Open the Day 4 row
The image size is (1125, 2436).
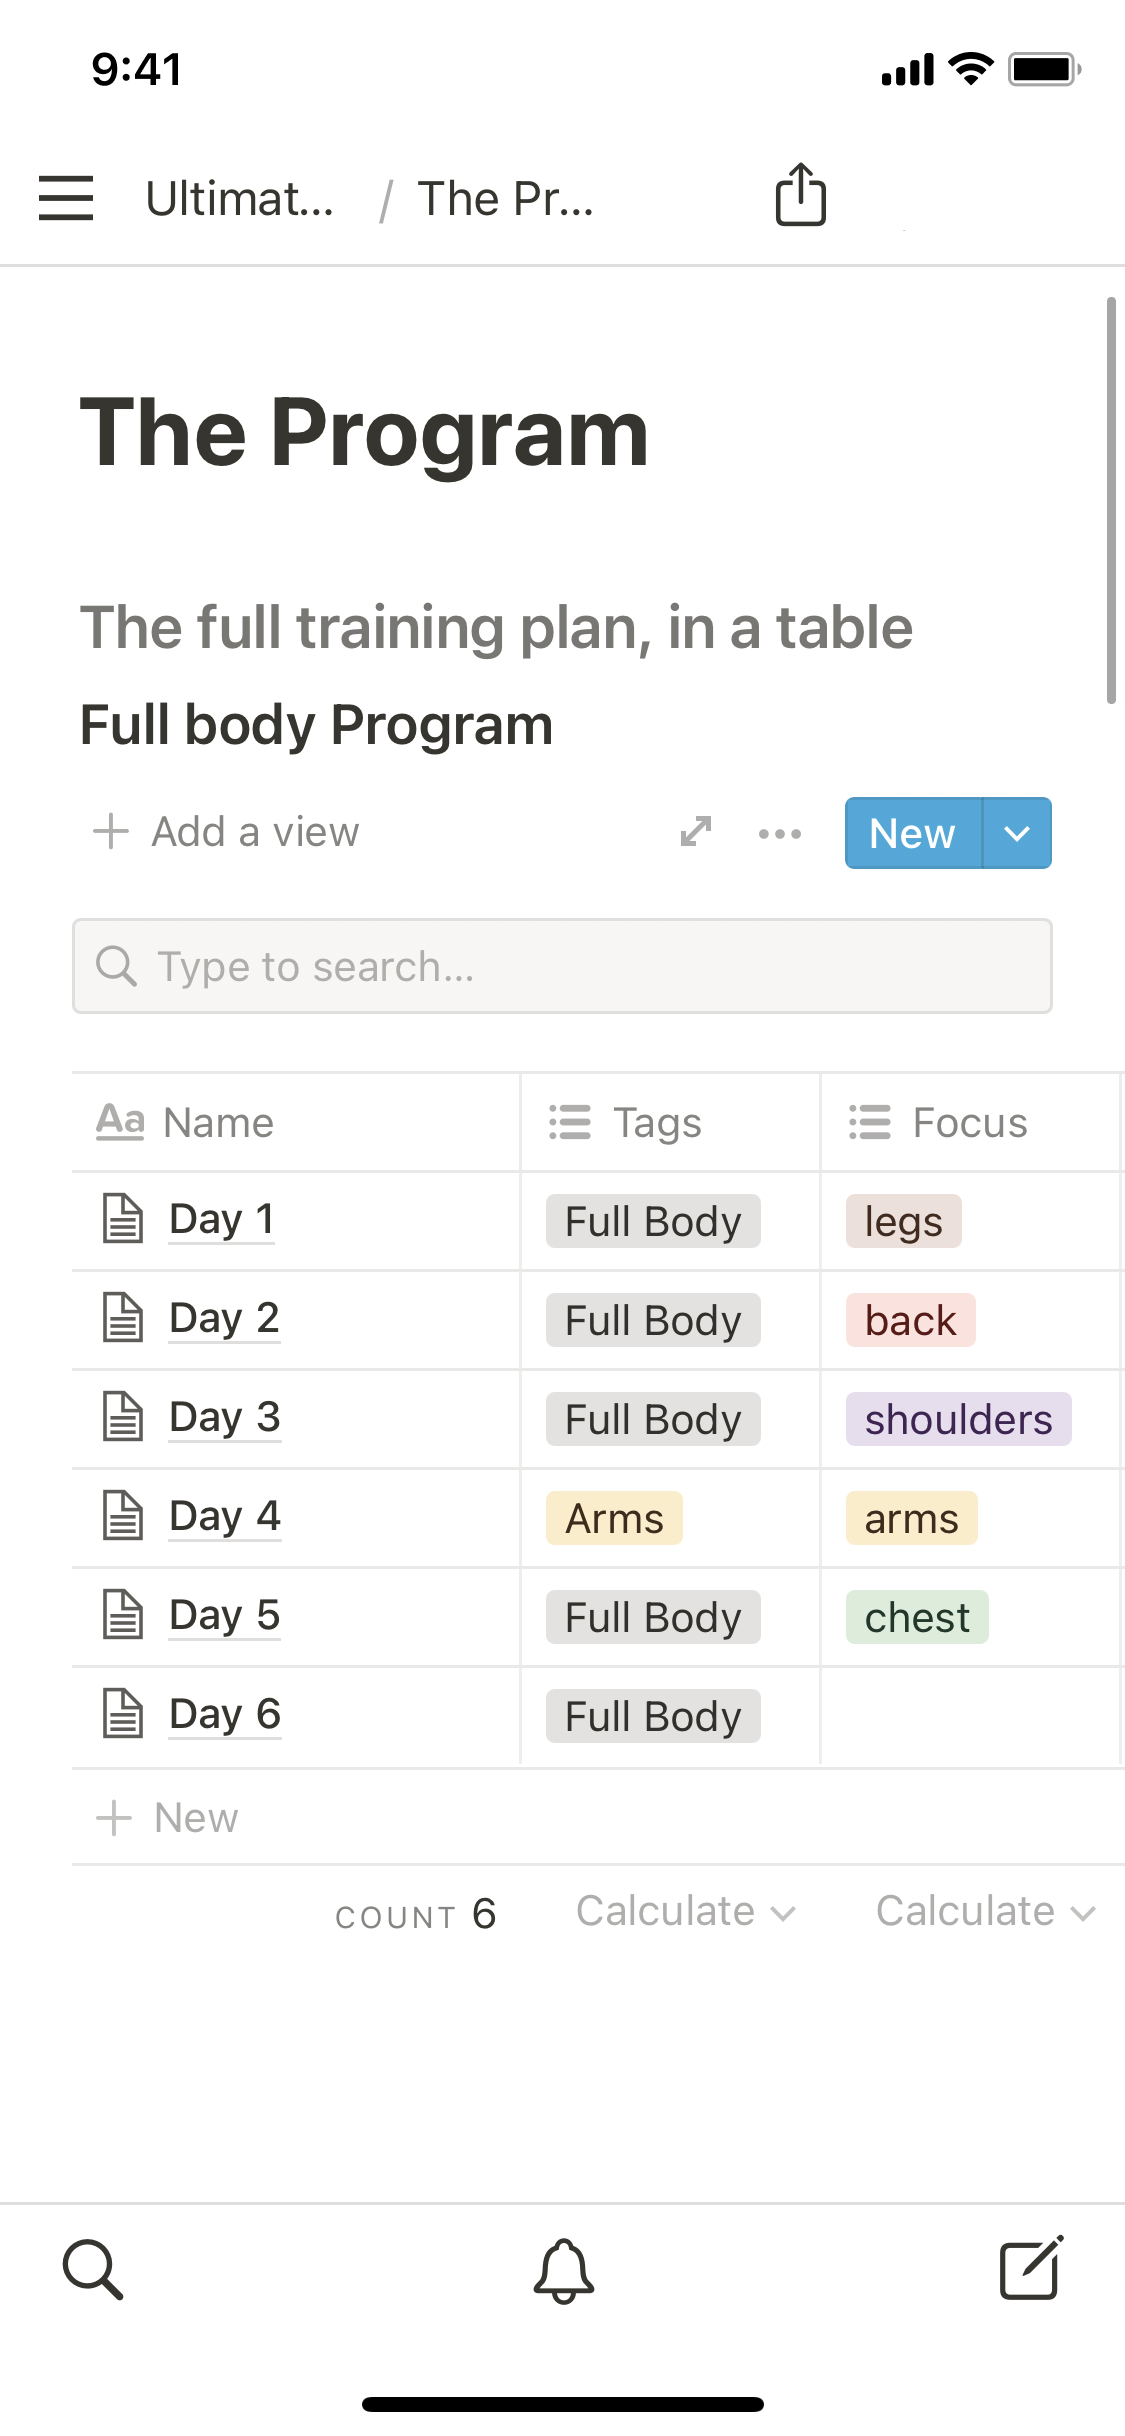(225, 1516)
